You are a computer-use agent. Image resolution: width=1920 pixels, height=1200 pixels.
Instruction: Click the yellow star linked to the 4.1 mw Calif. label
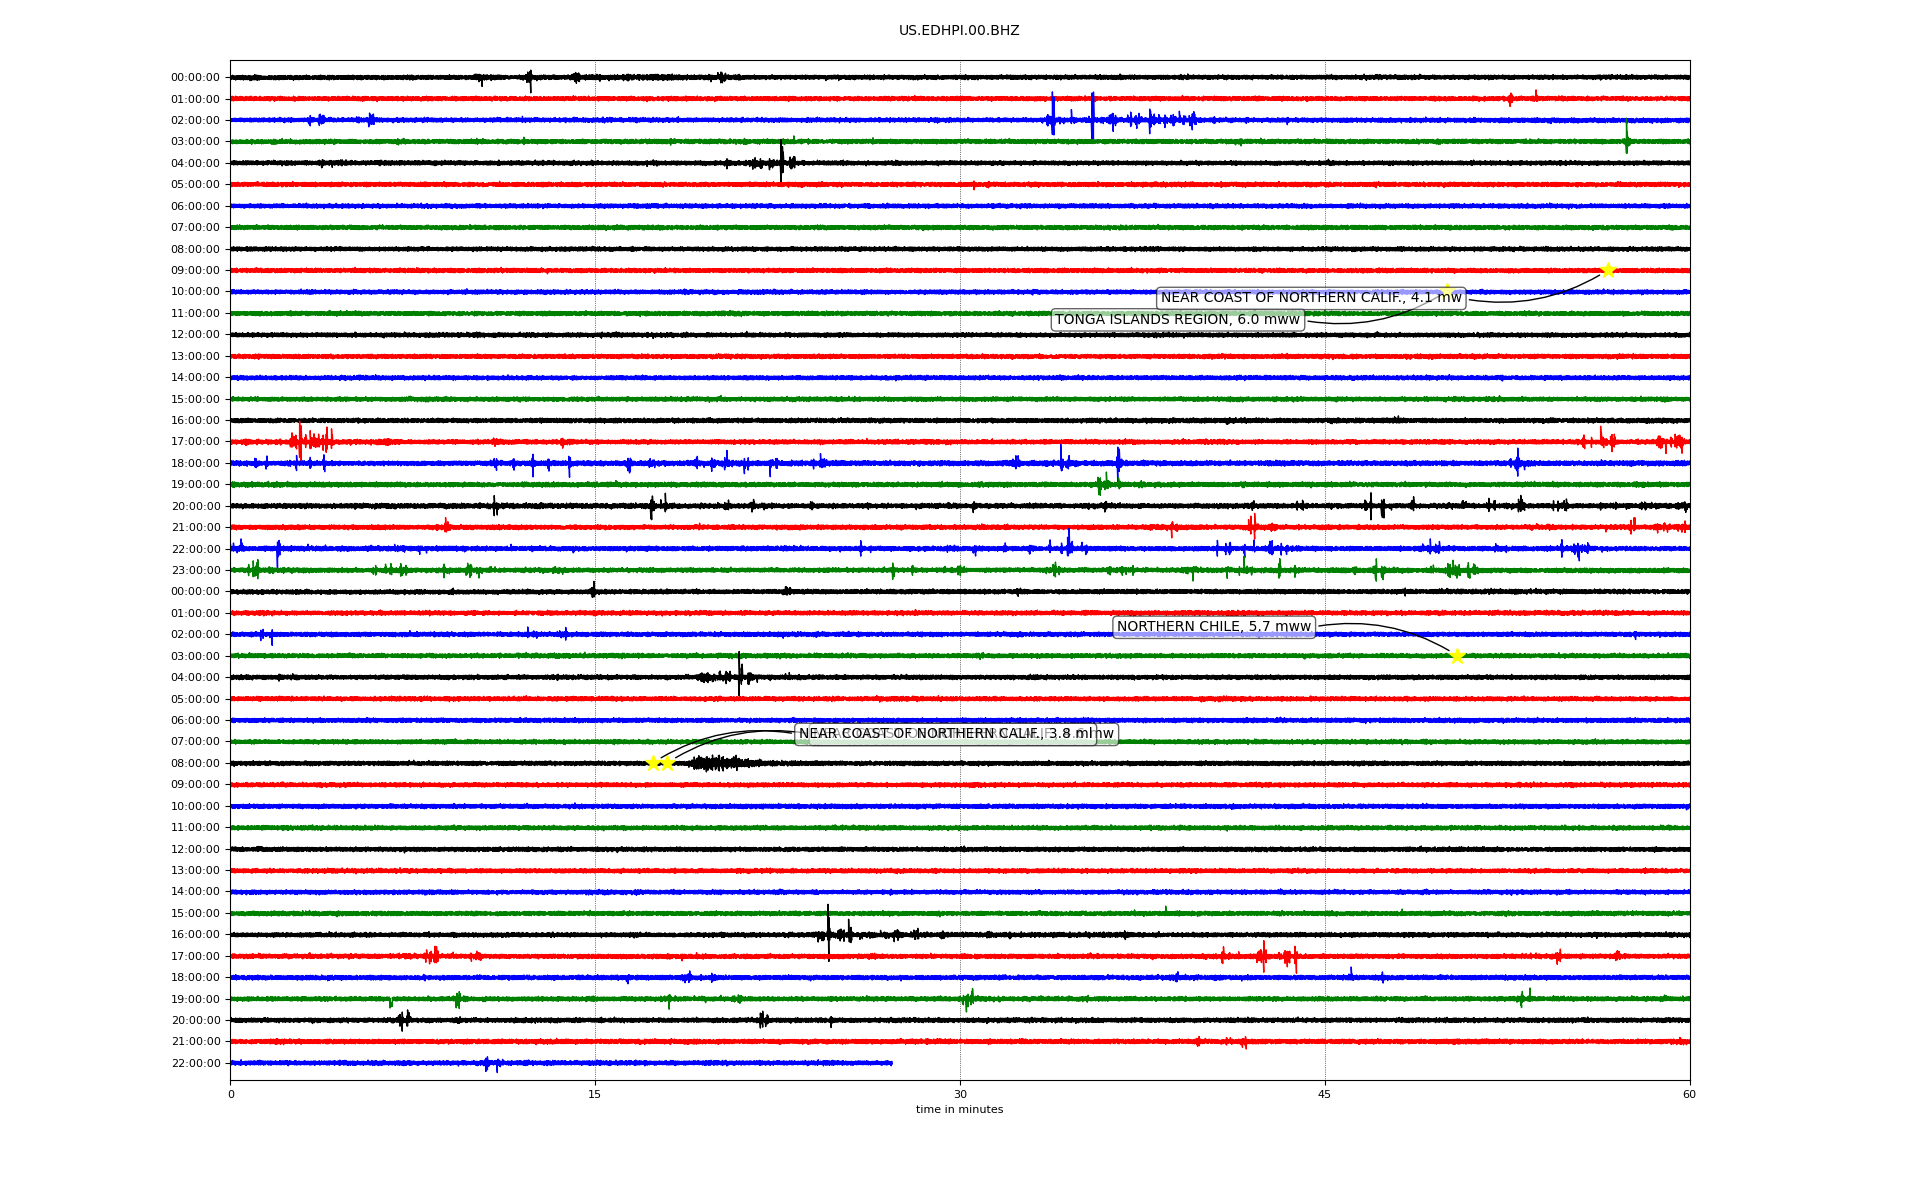pos(1608,270)
